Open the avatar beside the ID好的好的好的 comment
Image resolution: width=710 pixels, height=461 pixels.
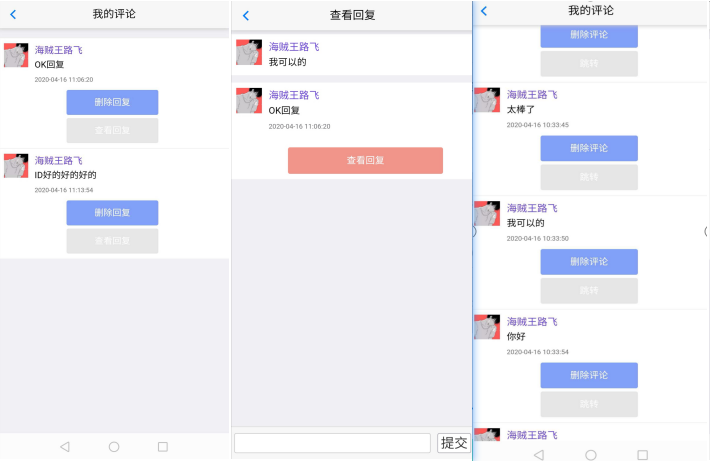(x=16, y=166)
